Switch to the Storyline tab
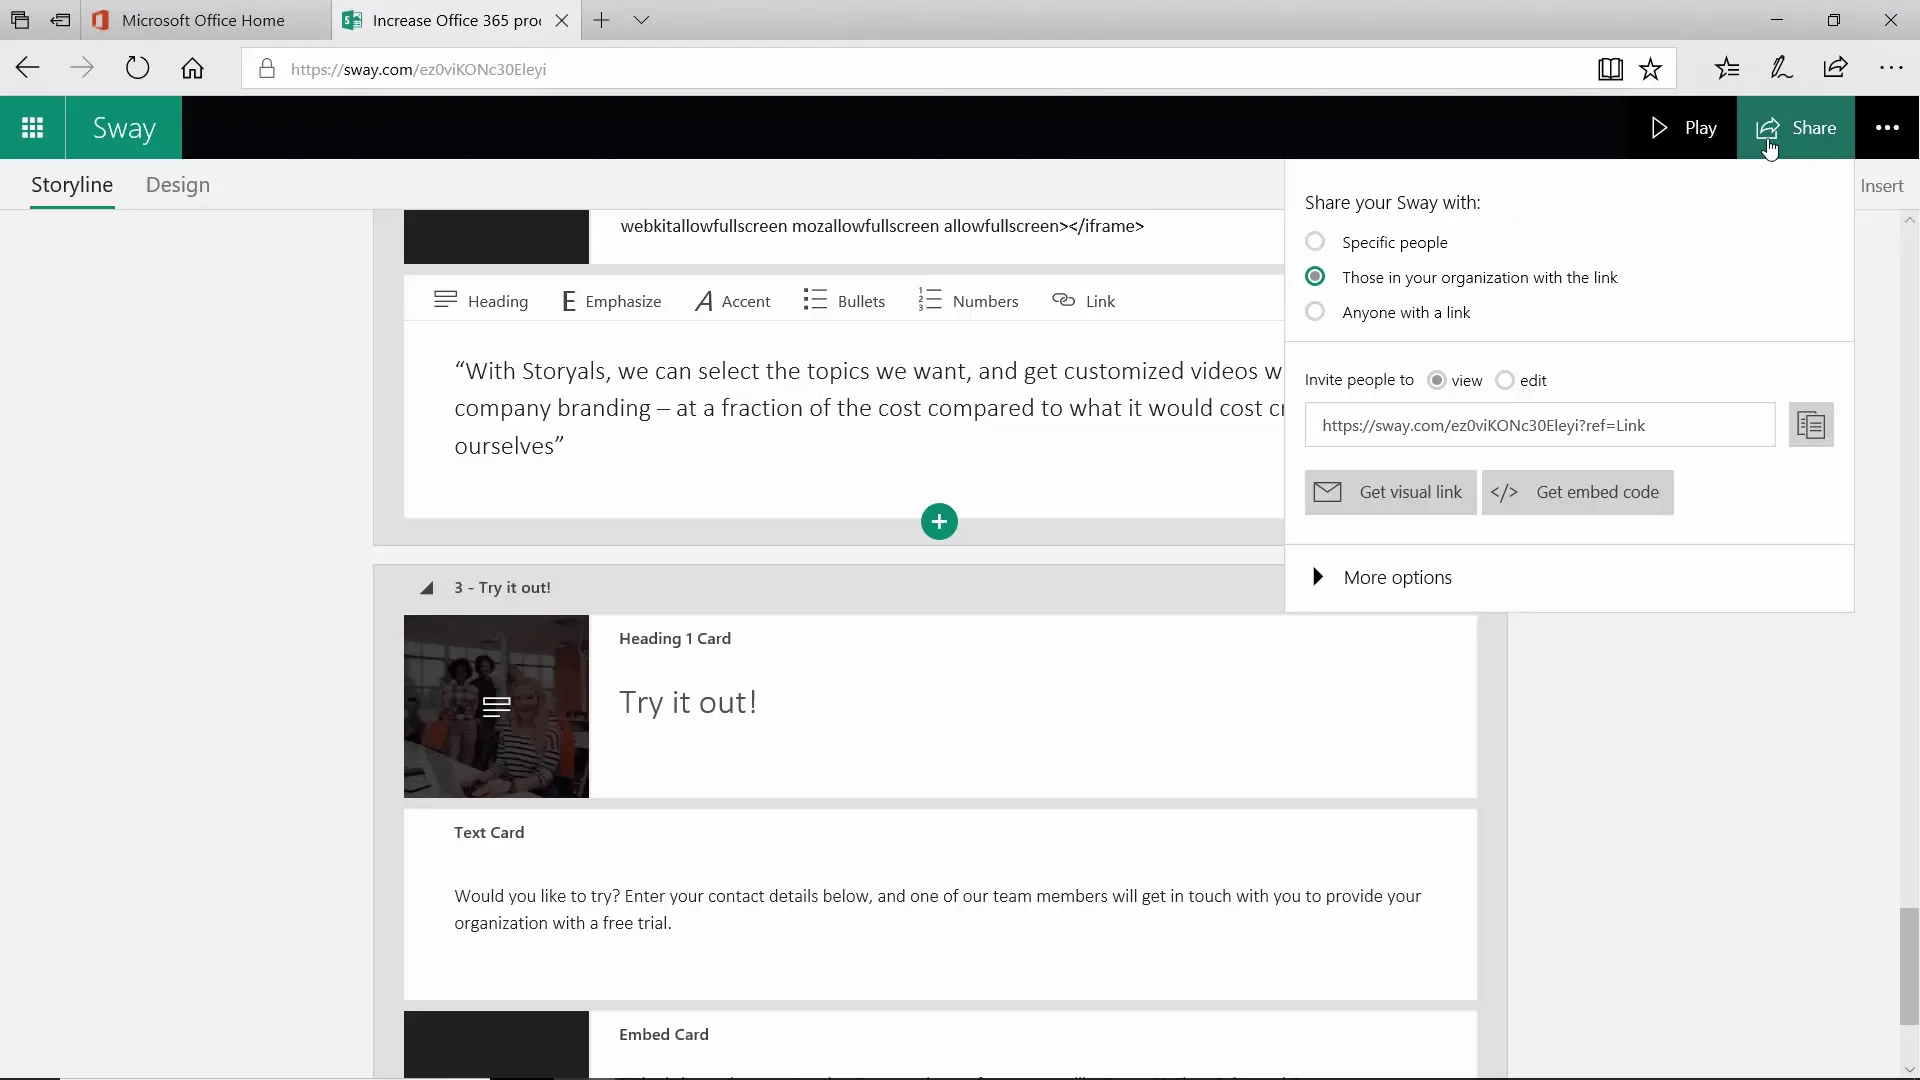 click(x=72, y=185)
